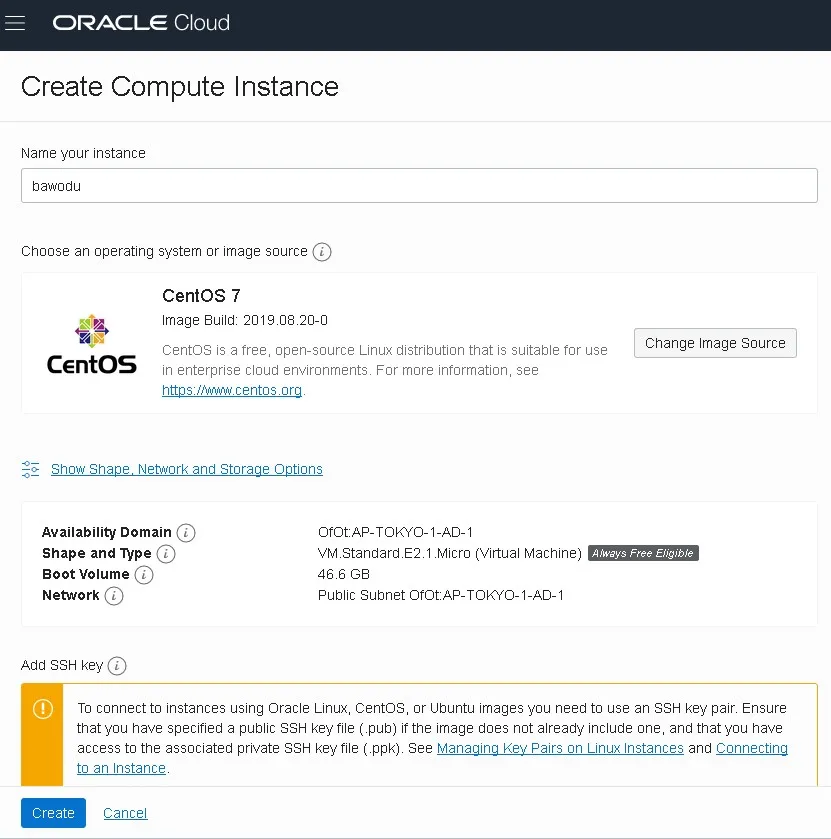The height and width of the screenshot is (839, 831).
Task: Click the Availability Domain info icon
Action: tap(186, 533)
